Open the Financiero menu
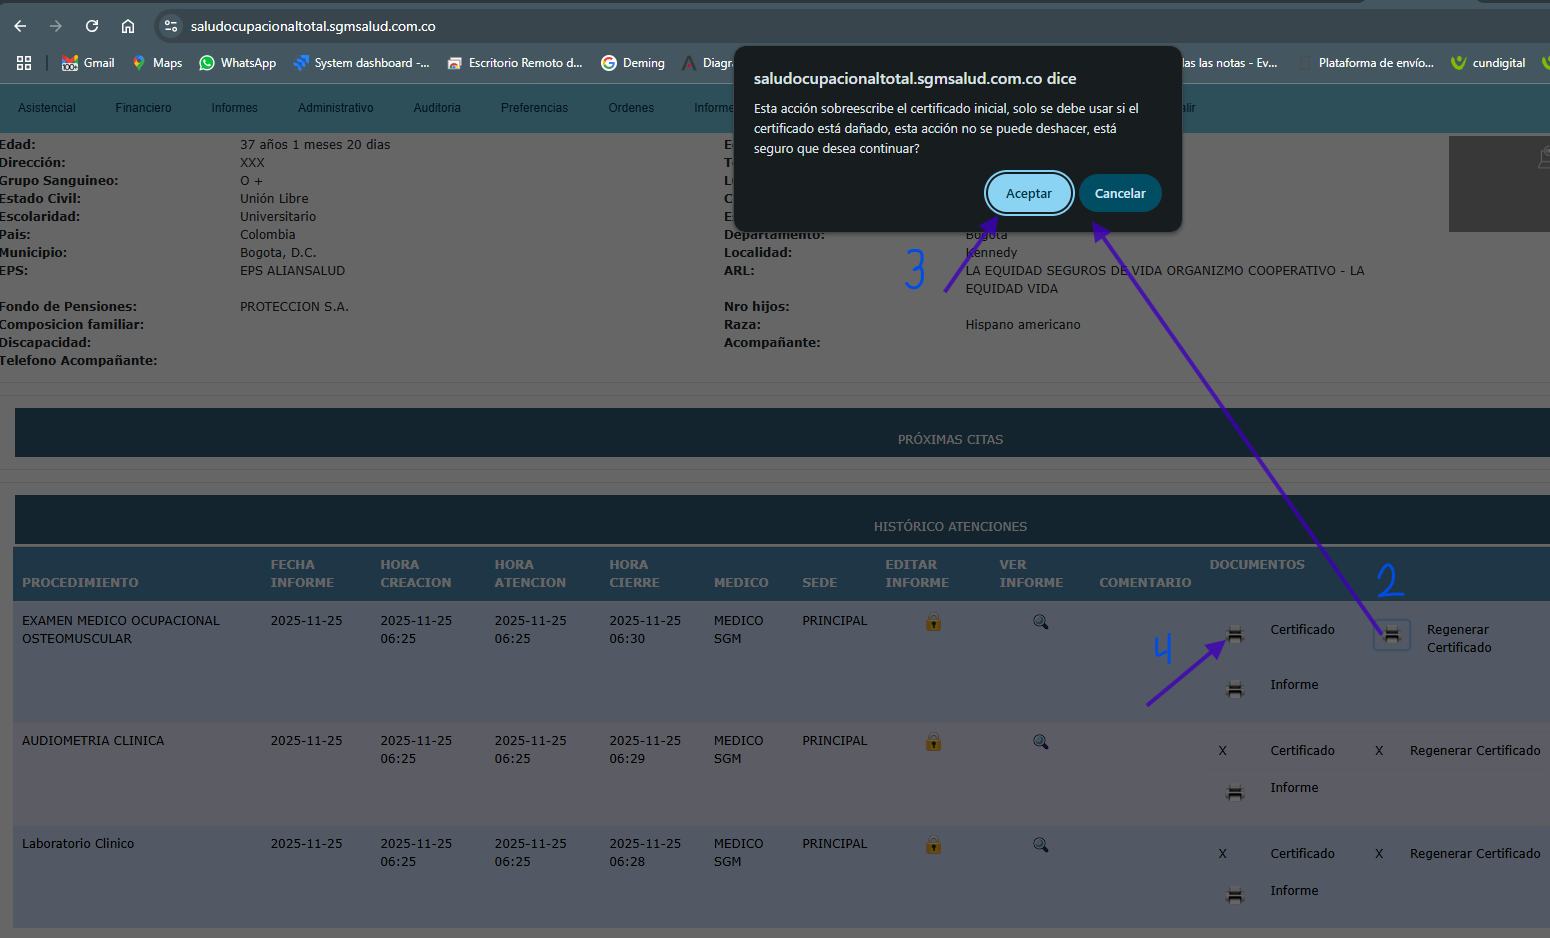The height and width of the screenshot is (938, 1550). [143, 108]
